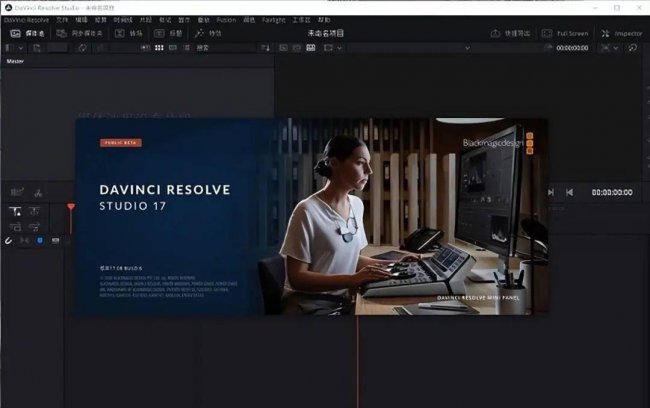This screenshot has height=408, width=650.
Task: Open the 转场 transitions panel
Action: [x=129, y=34]
